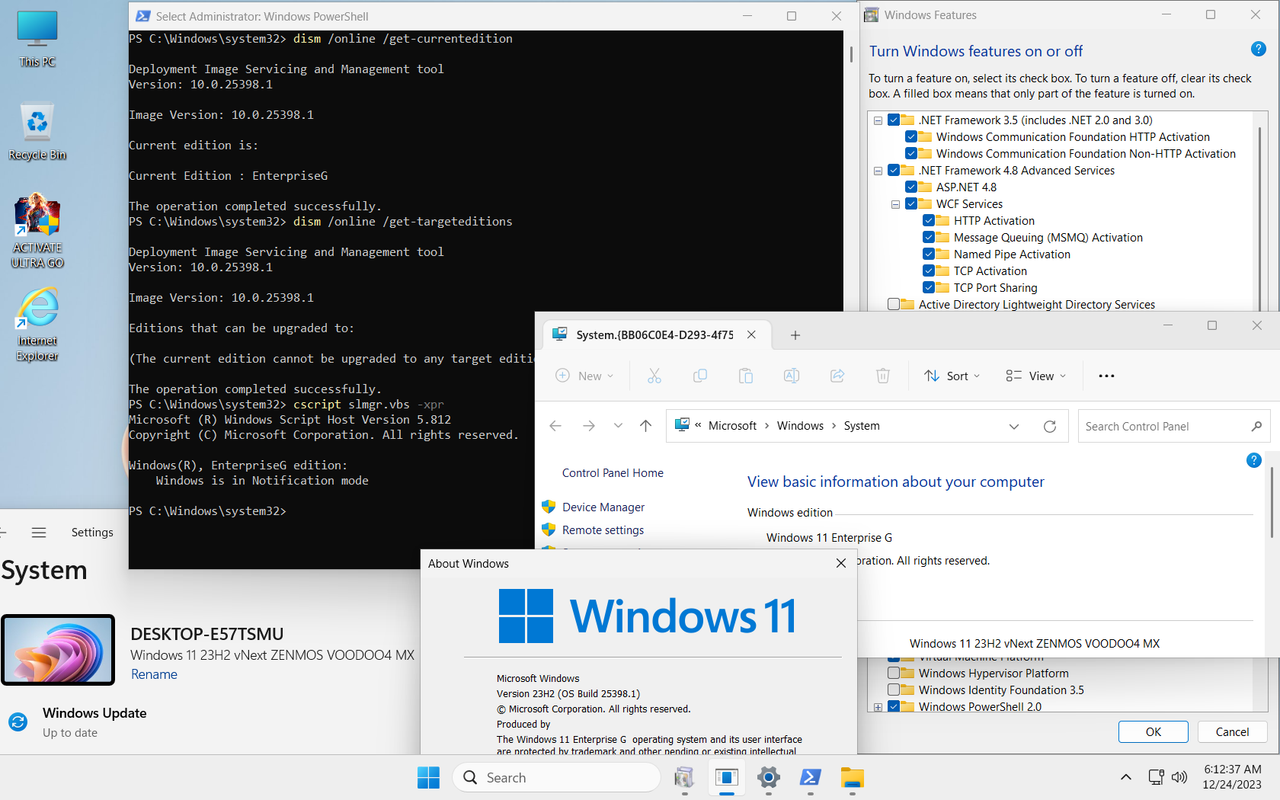Click the volume icon in system tray
The height and width of the screenshot is (800, 1280).
(x=1179, y=777)
